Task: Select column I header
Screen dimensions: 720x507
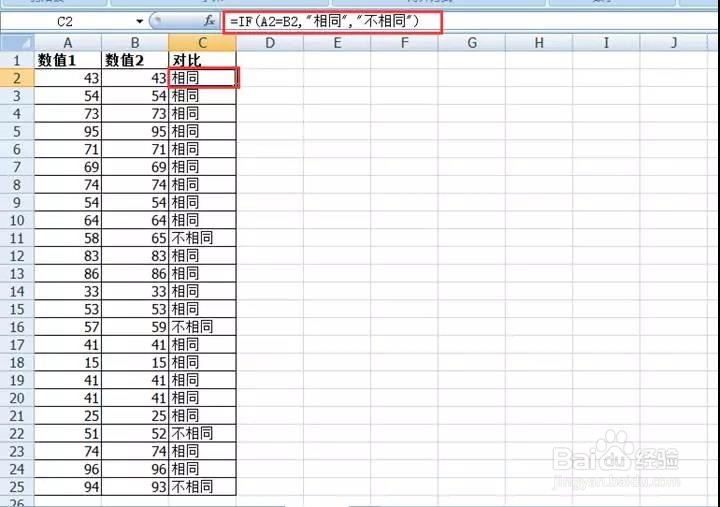Action: [606, 43]
